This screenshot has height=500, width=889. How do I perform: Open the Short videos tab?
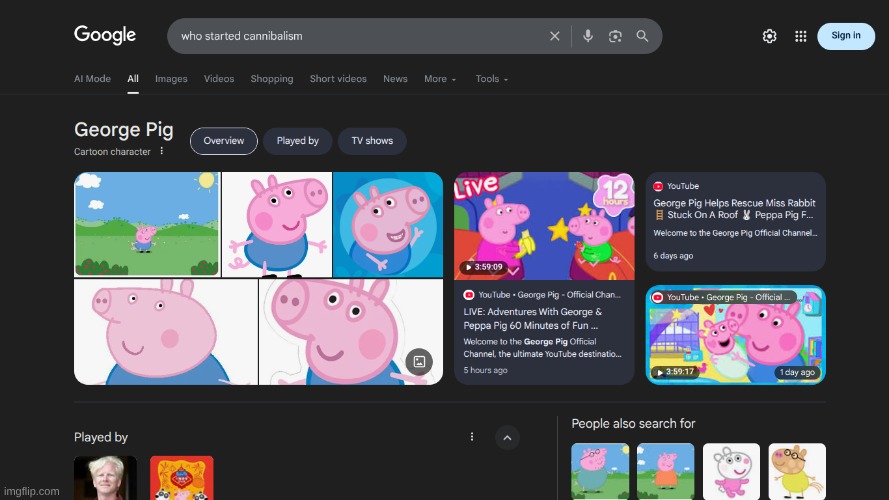pos(338,79)
